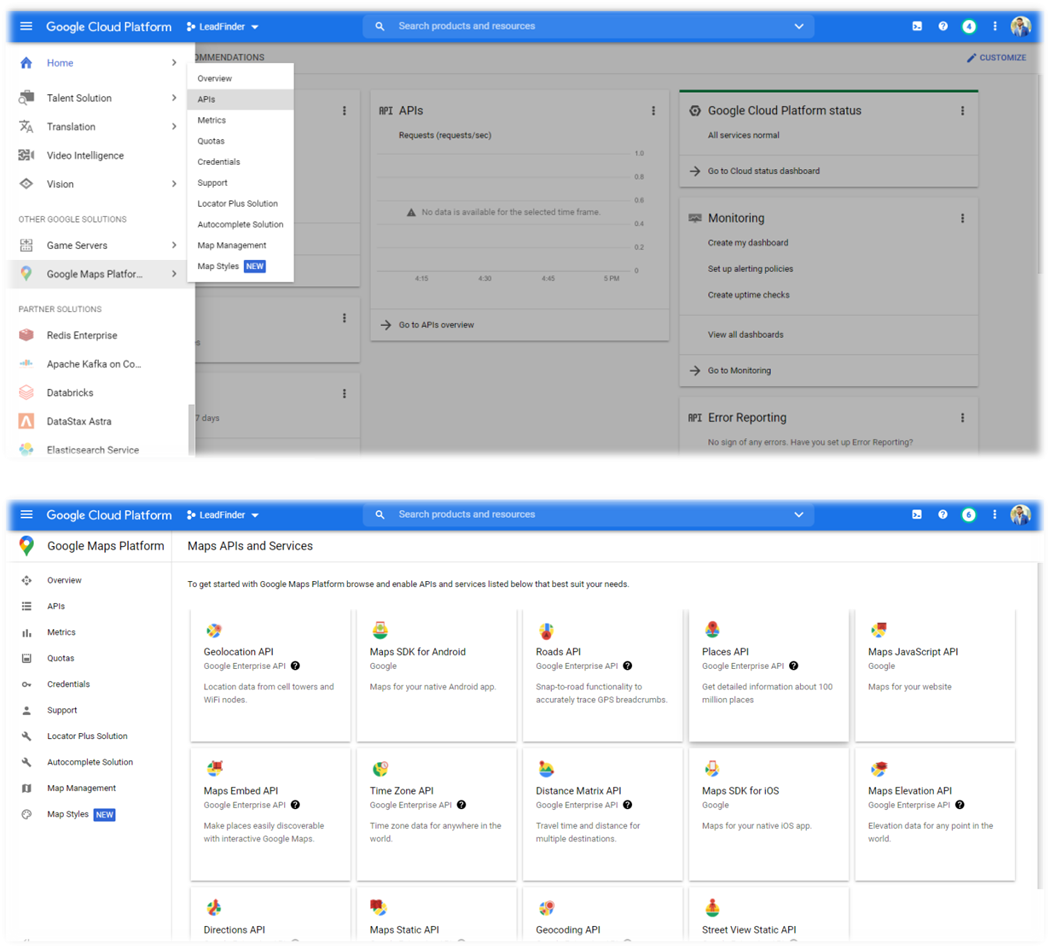Screen dimensions: 1050x948
Task: Click the navigation menu's vertical scrollbar
Action: (191, 428)
